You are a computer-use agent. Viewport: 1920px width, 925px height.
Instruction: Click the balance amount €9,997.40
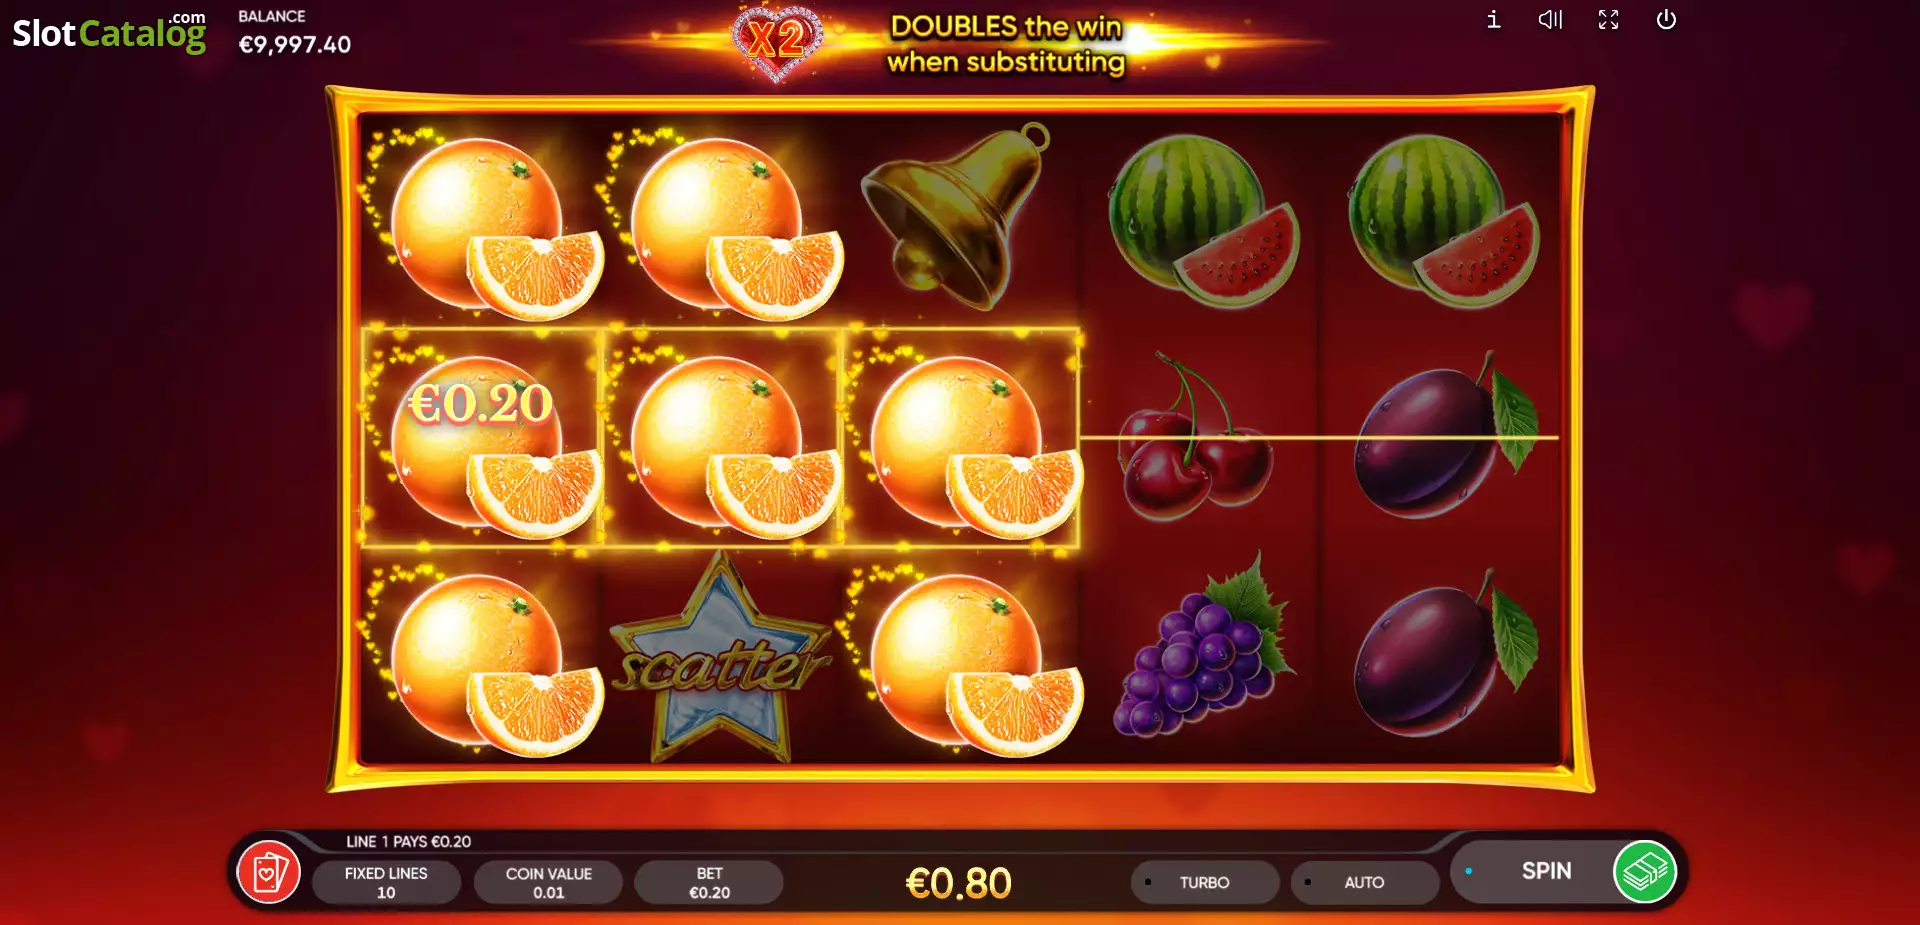(295, 45)
